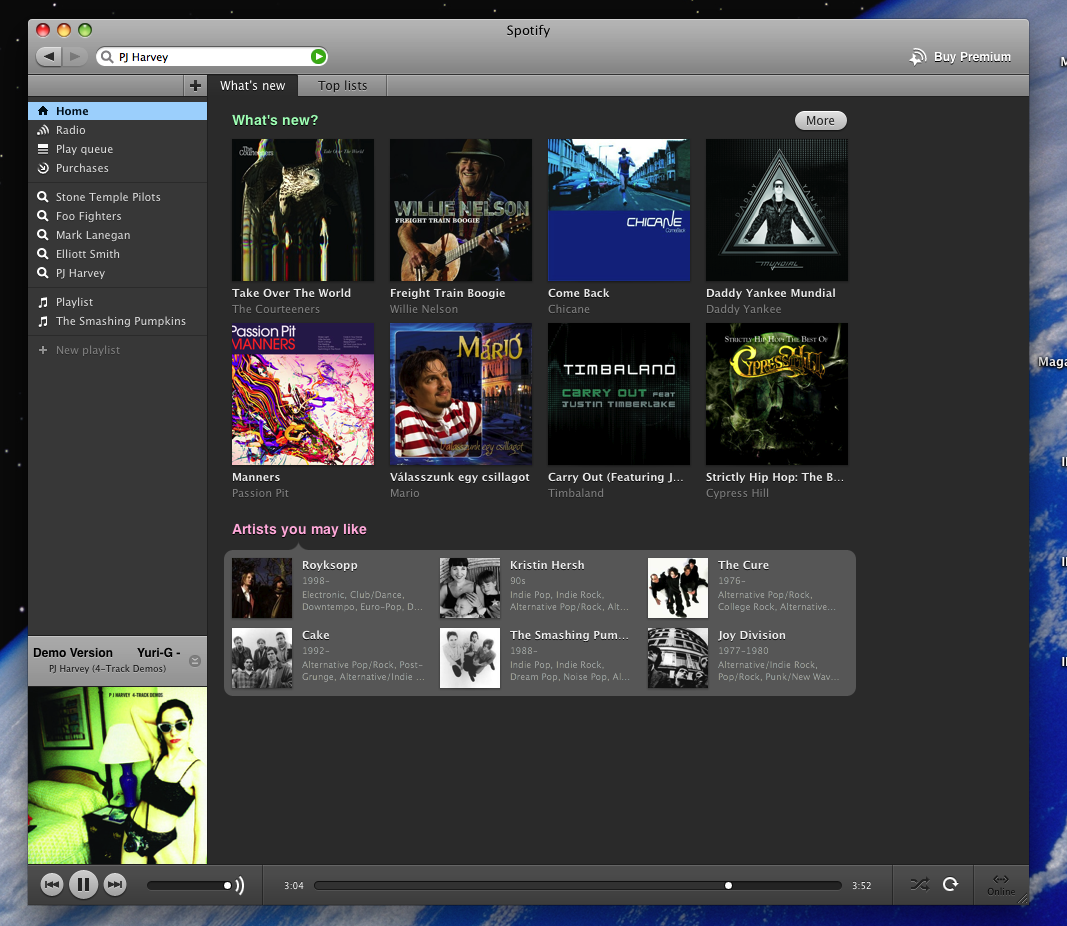Click the magnifier icon in search field
This screenshot has height=926, width=1067.
tap(107, 56)
